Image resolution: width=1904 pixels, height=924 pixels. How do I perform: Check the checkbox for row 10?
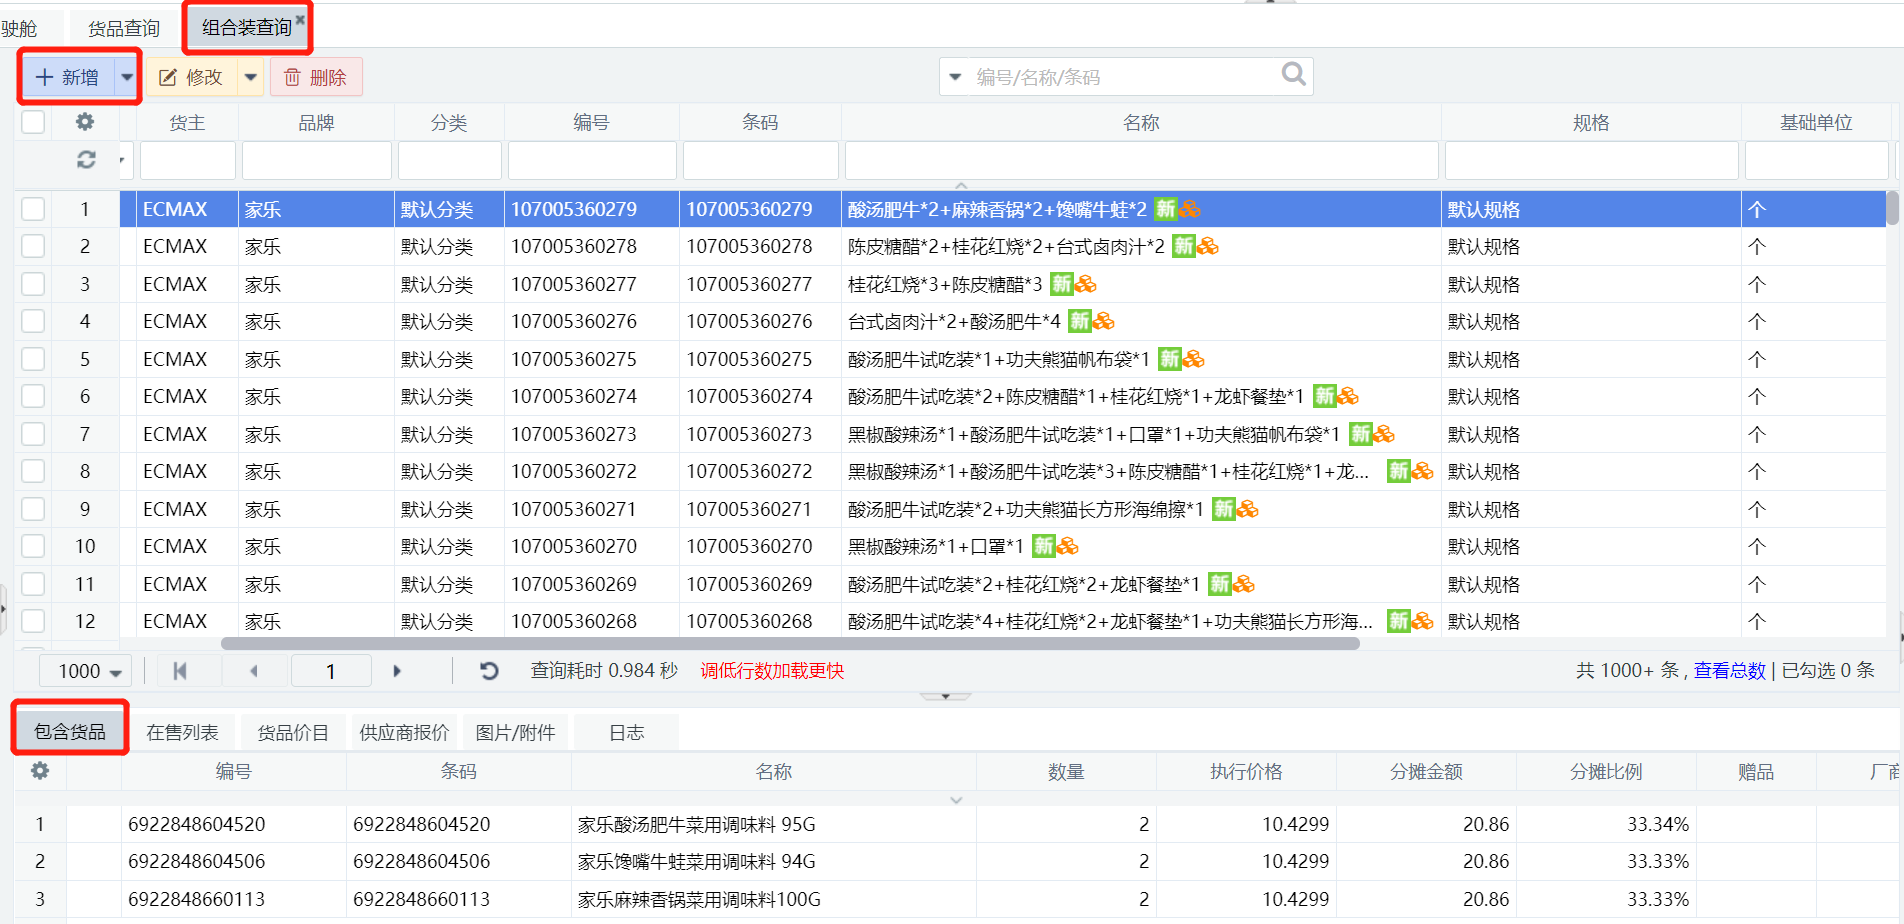[x=33, y=546]
